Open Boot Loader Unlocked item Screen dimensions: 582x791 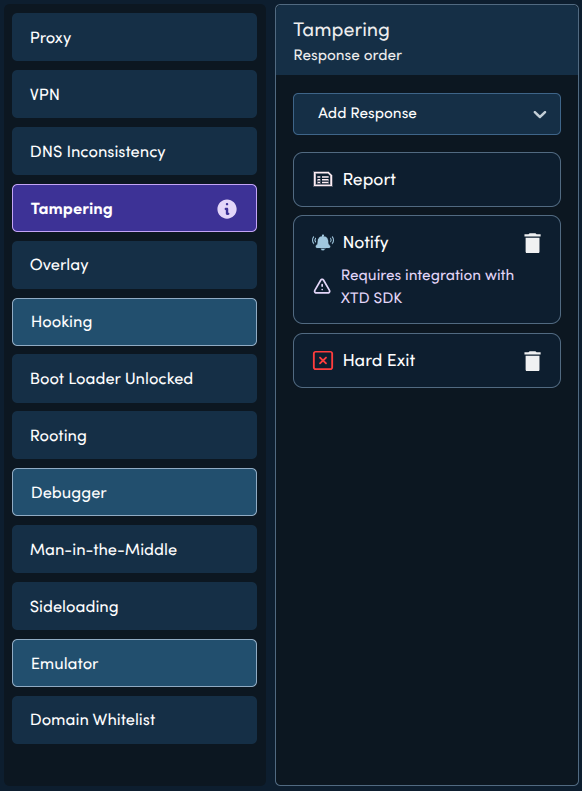135,379
